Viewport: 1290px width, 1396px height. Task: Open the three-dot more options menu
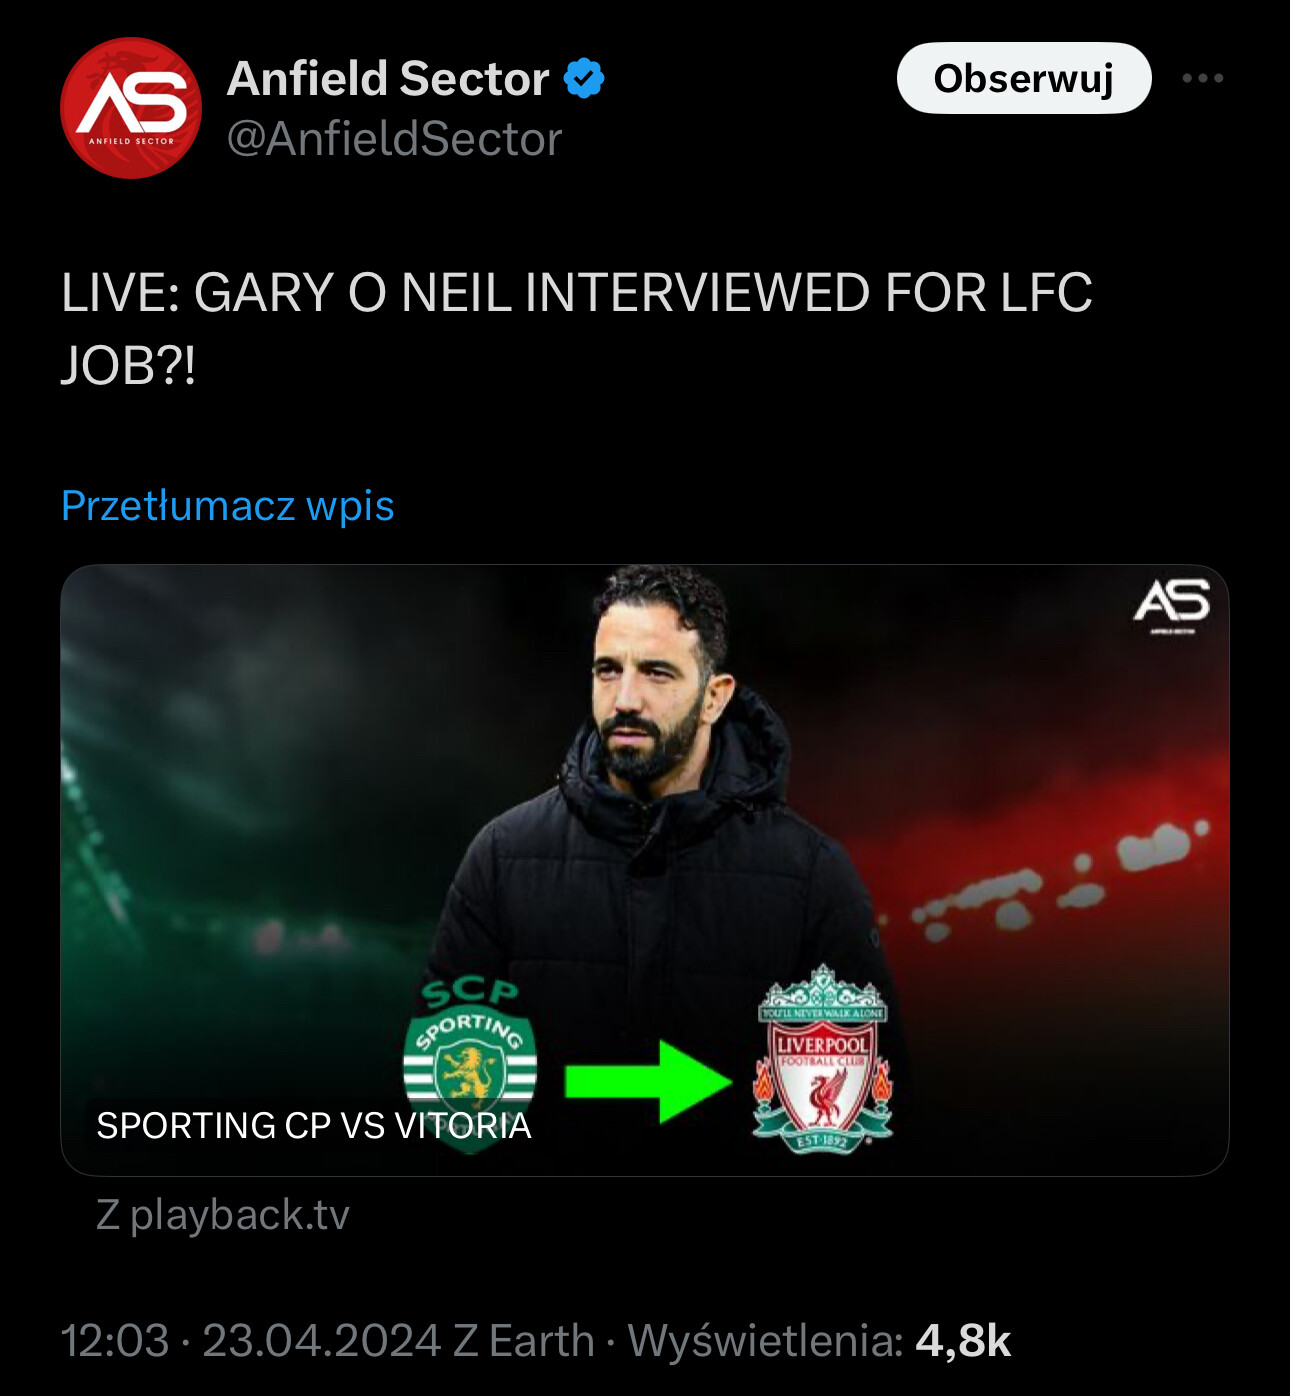tap(1202, 78)
